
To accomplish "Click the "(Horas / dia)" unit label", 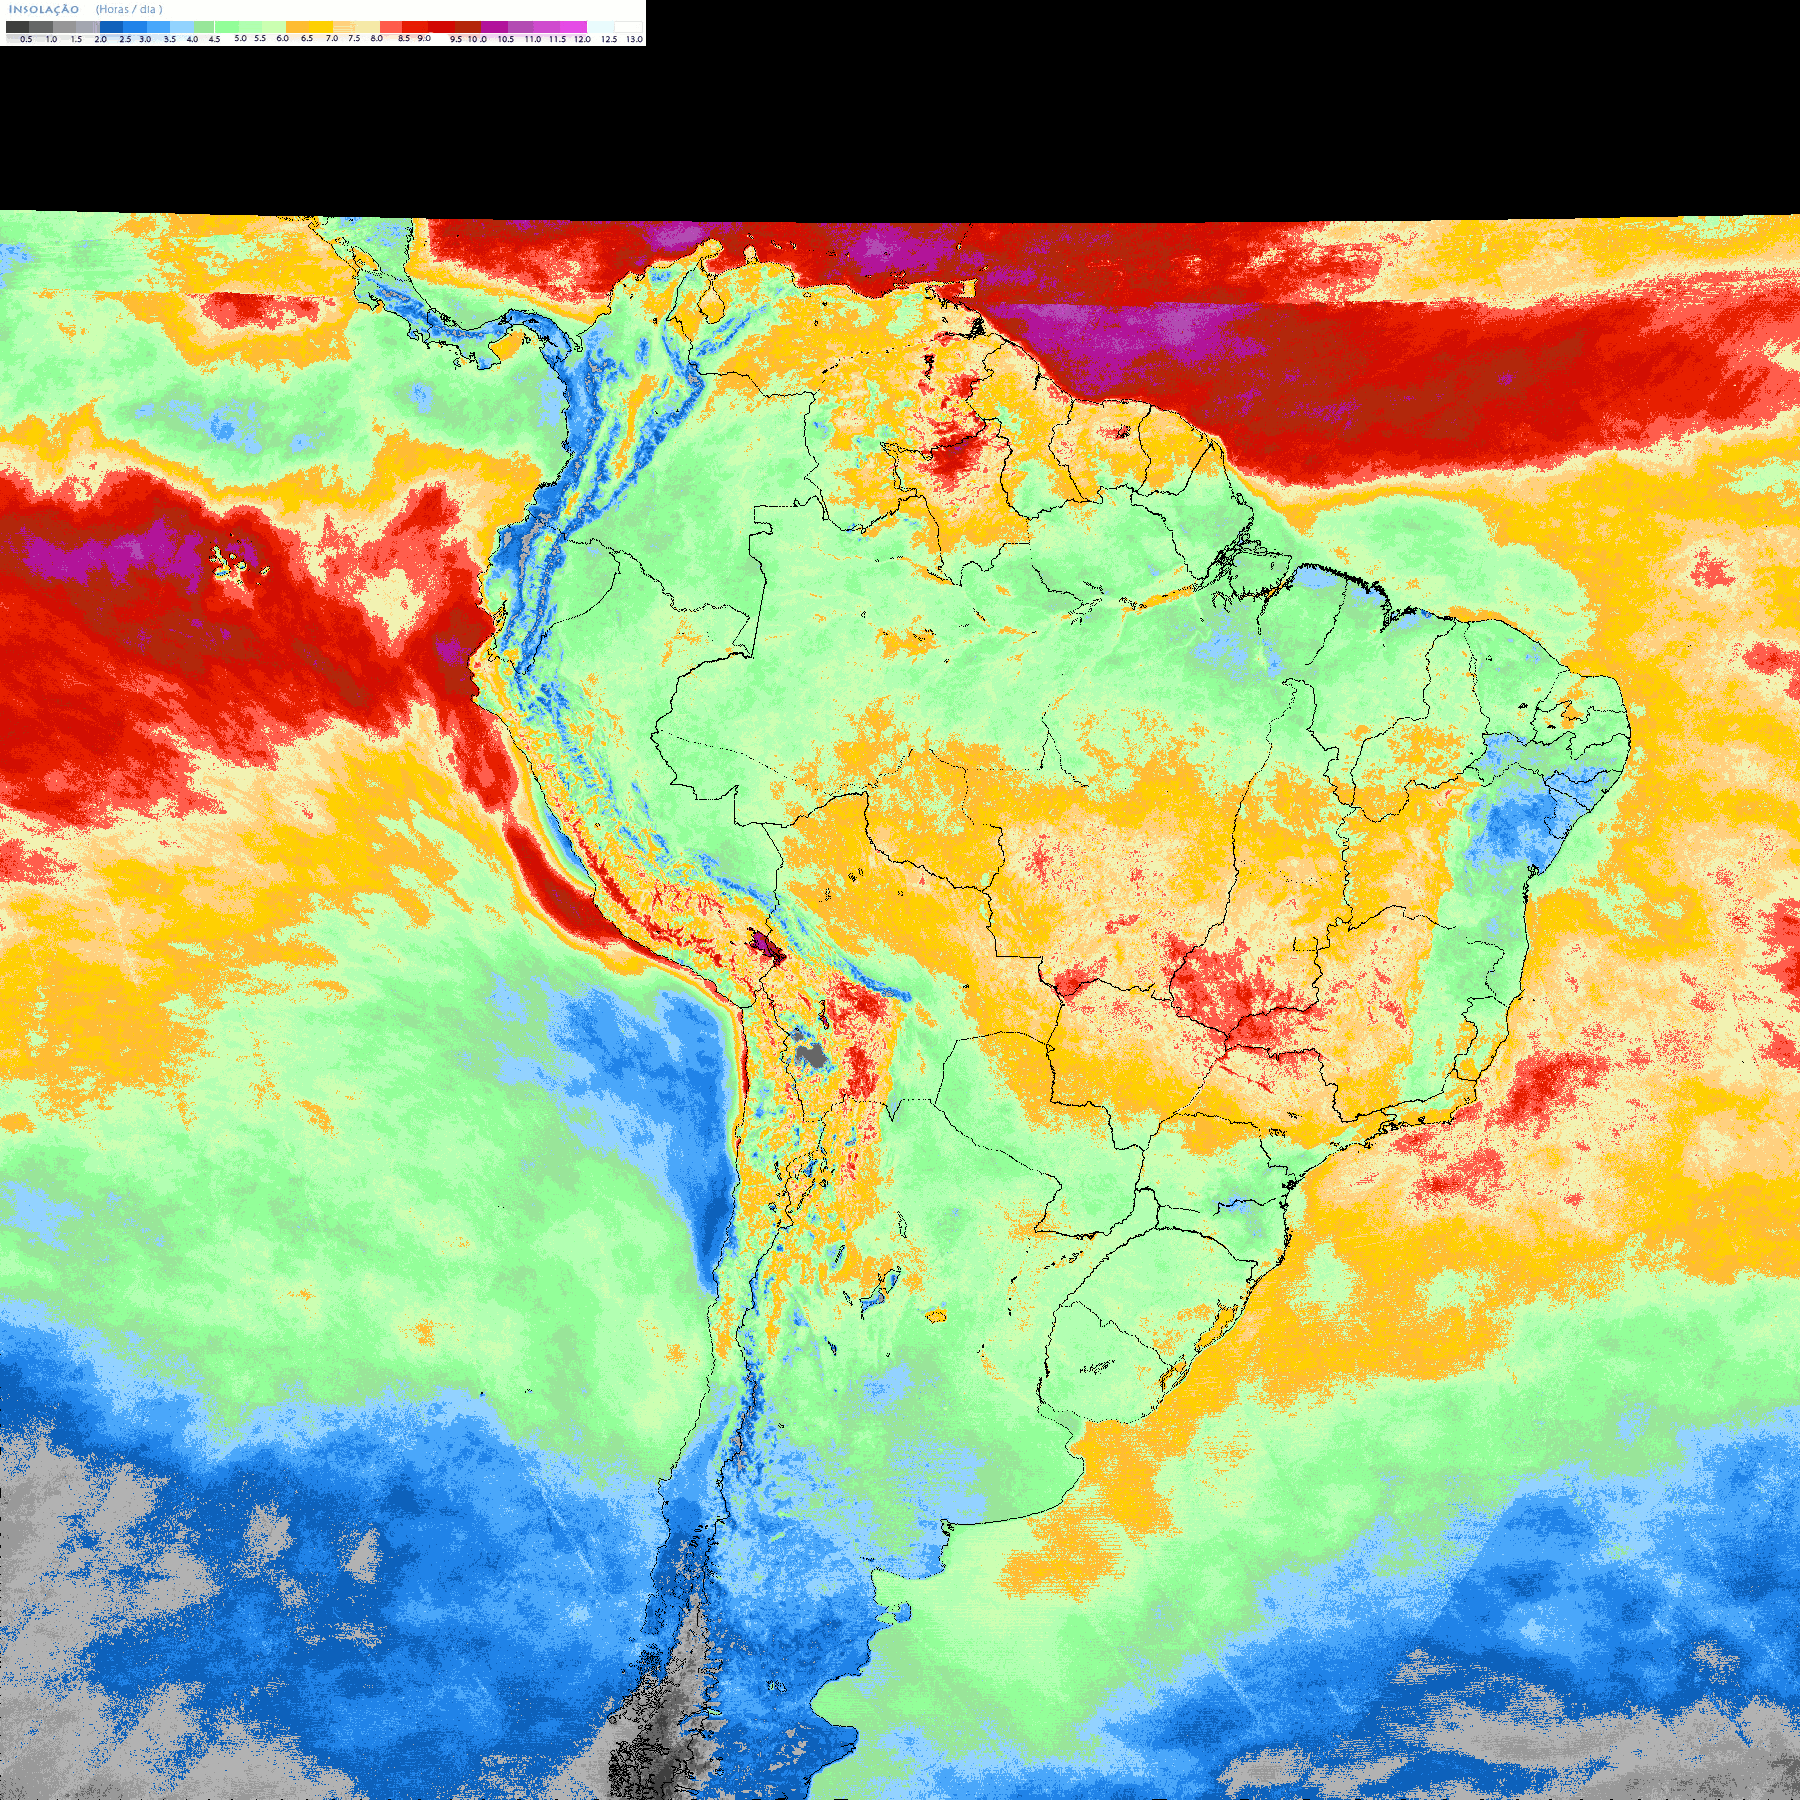I will [129, 9].
